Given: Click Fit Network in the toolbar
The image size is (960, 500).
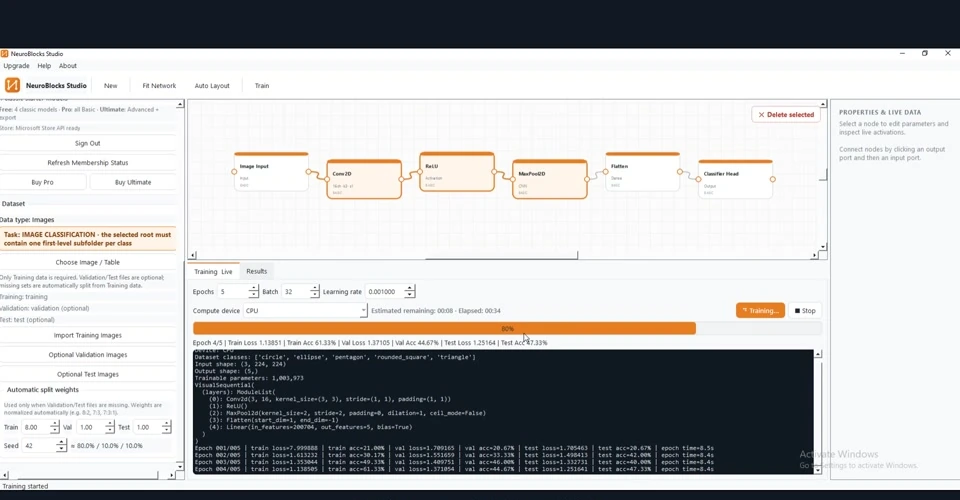Looking at the screenshot, I should tap(159, 86).
